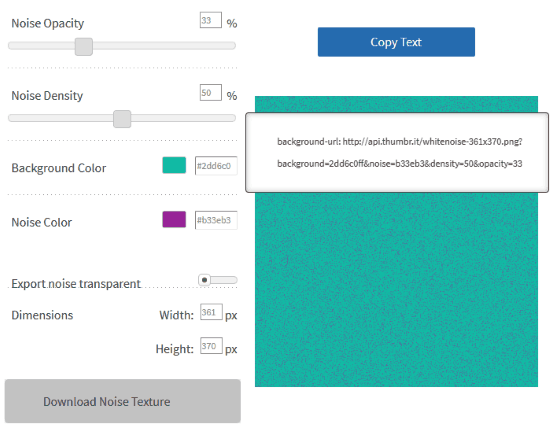Click the Width dimension input
The height and width of the screenshot is (443, 550).
[211, 312]
